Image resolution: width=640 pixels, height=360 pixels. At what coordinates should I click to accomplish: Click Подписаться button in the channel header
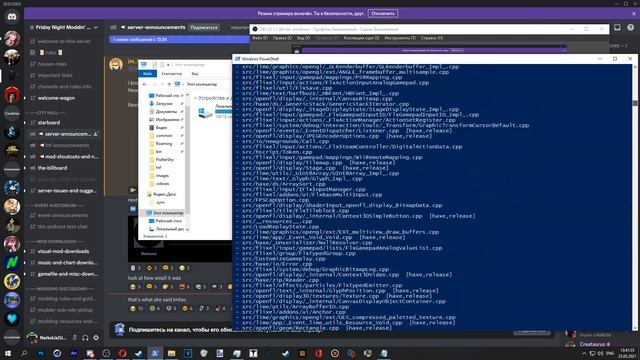pos(204,27)
